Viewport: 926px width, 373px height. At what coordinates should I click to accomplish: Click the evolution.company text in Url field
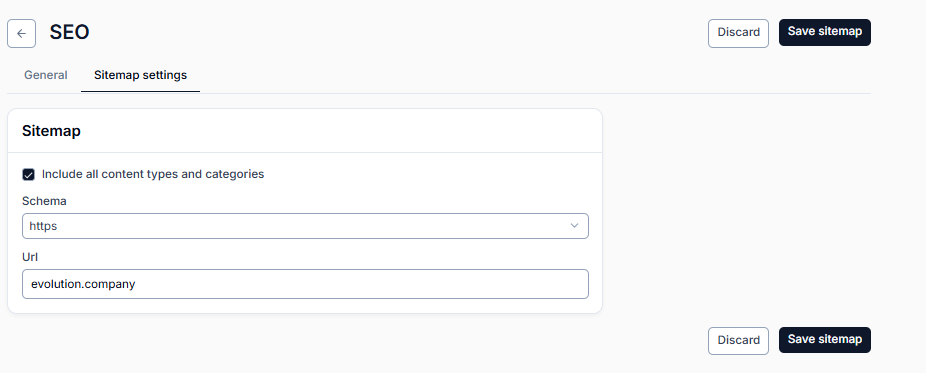click(x=83, y=284)
